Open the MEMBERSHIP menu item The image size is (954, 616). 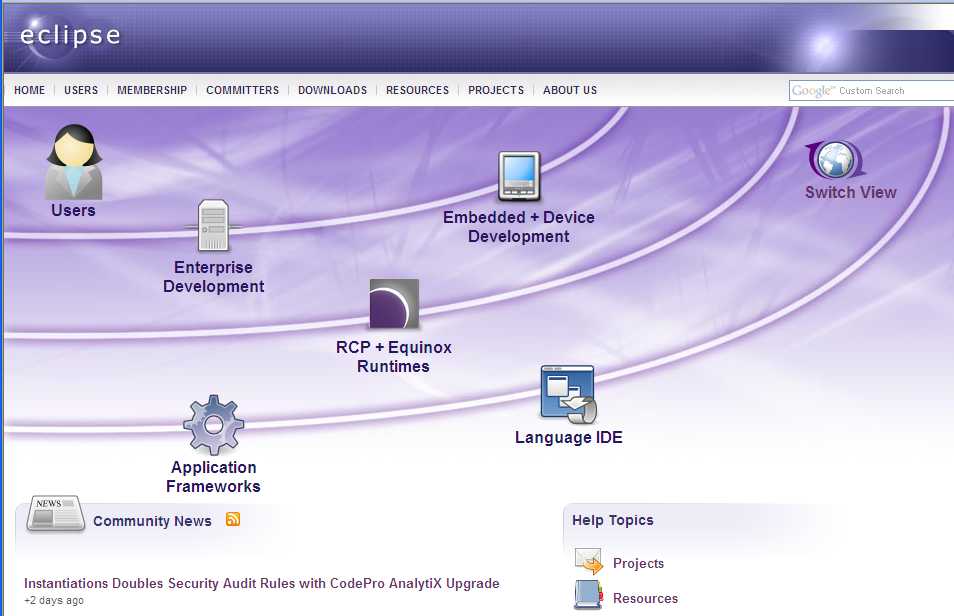[152, 90]
